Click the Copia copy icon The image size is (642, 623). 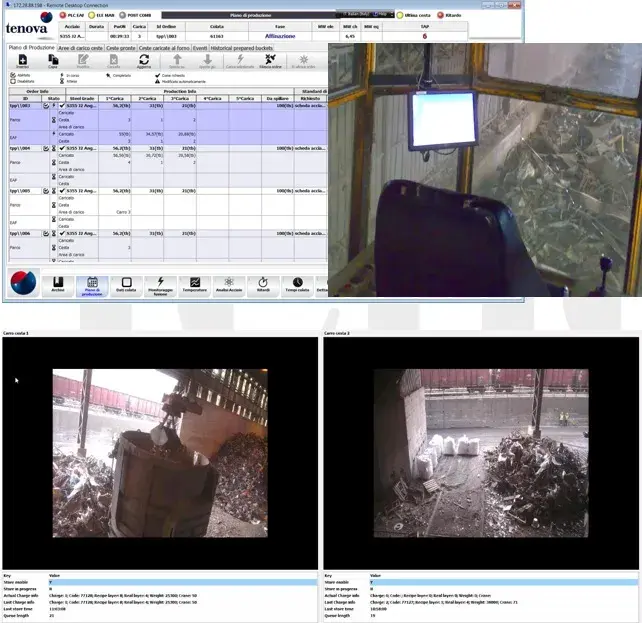53,61
